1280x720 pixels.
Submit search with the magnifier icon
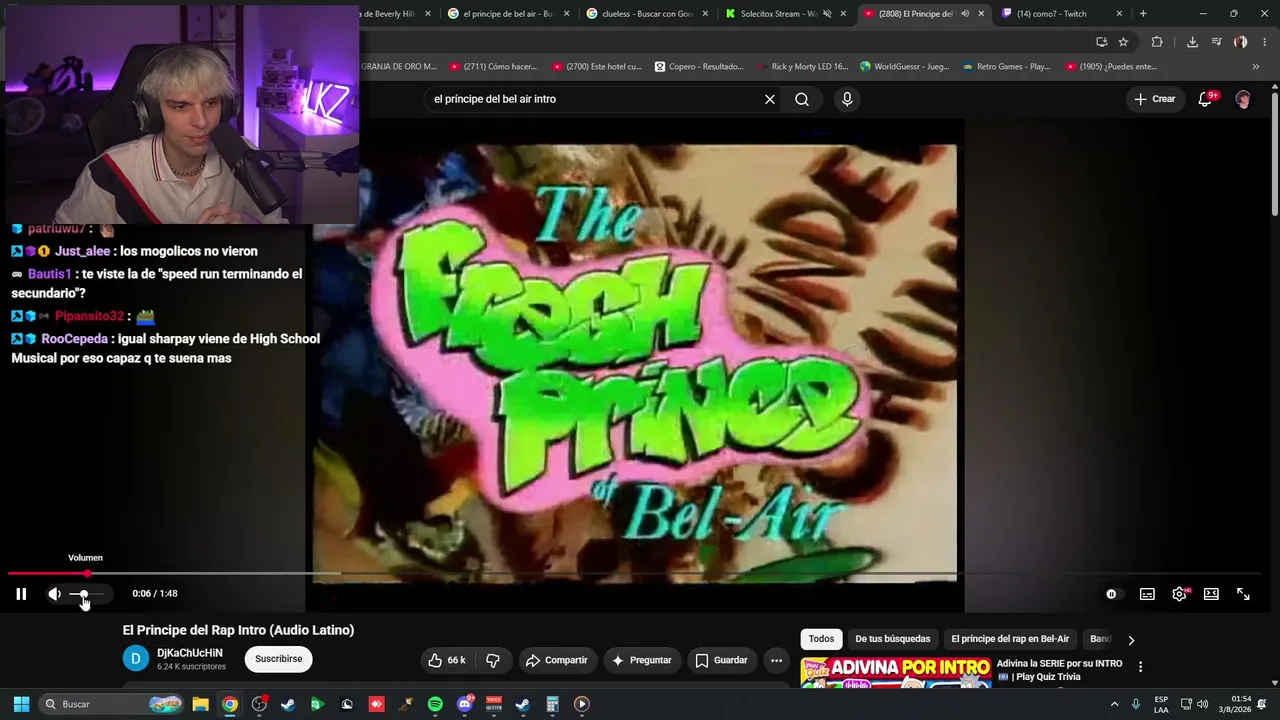click(802, 99)
